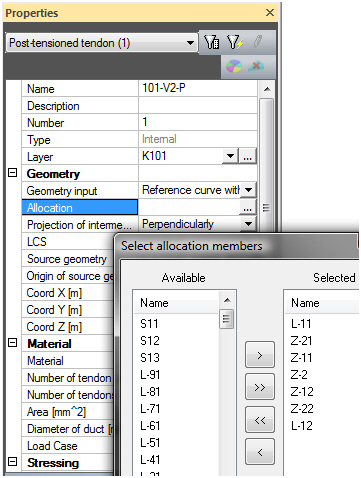Screen dimensions: 361x478
Task: Select L-71 in Available list
Action: click(x=150, y=409)
